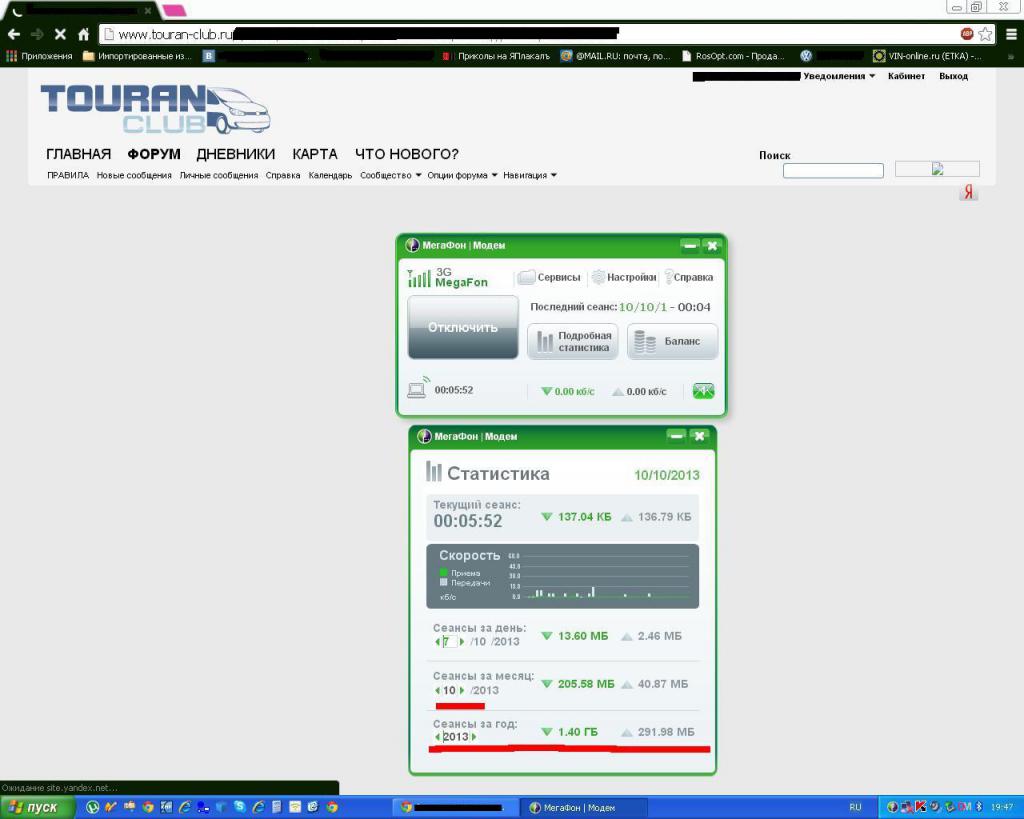Image resolution: width=1024 pixels, height=819 pixels.
Task: Go to the ДНЕВНИКИ tab
Action: [x=236, y=154]
